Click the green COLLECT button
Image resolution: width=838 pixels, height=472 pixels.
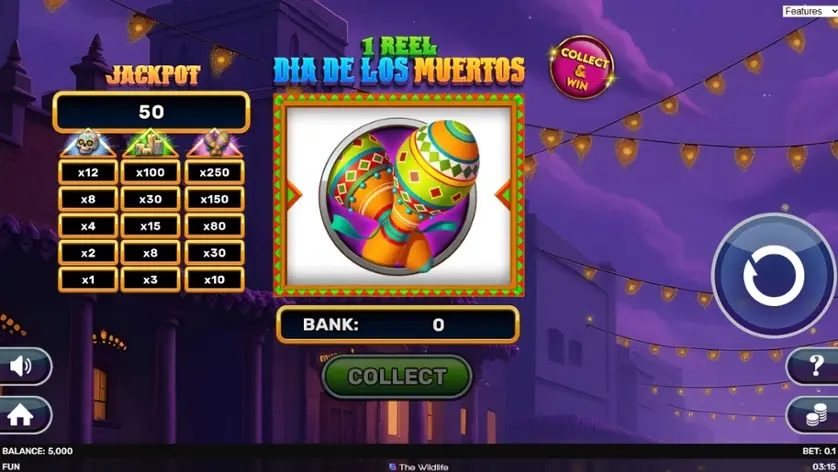[x=397, y=377]
